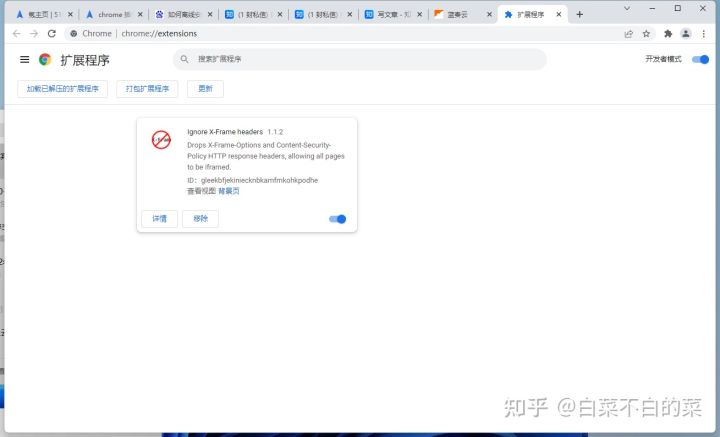Screen dimensions: 720x437
Task: Close the chrome 插 tab
Action: click(x=140, y=15)
